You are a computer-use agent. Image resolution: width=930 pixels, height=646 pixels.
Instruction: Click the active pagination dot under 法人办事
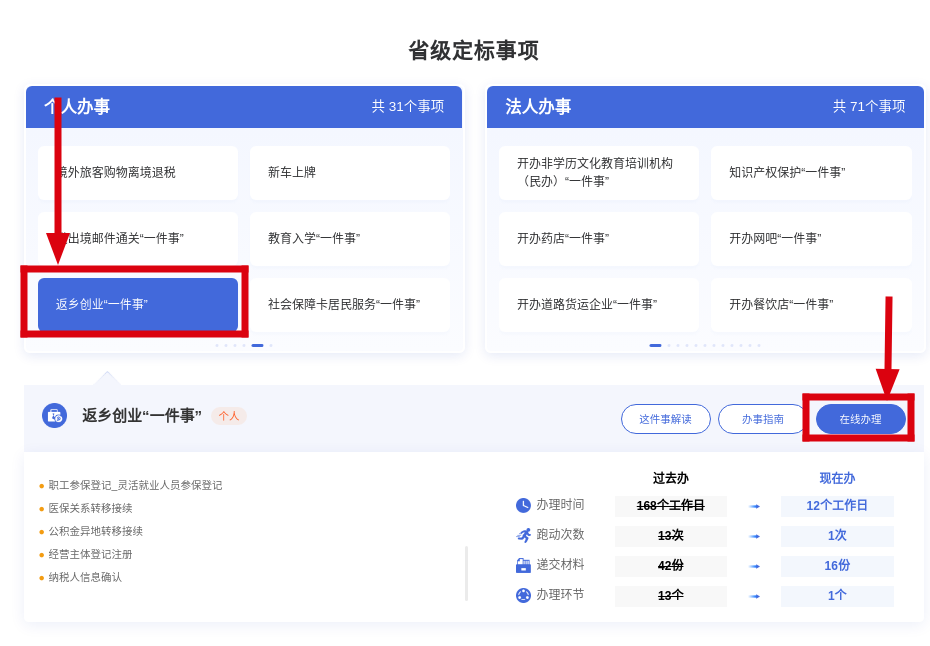tap(655, 345)
